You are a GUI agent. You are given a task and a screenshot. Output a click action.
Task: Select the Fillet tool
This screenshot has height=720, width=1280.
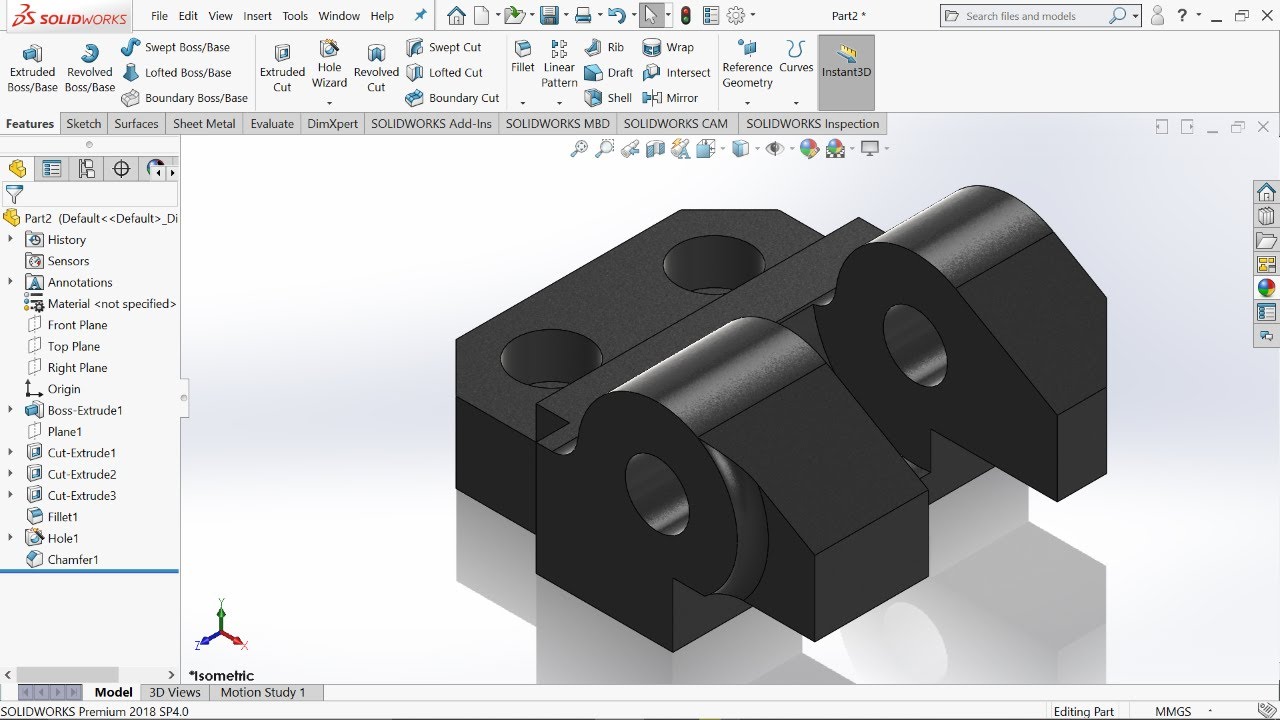coord(523,57)
